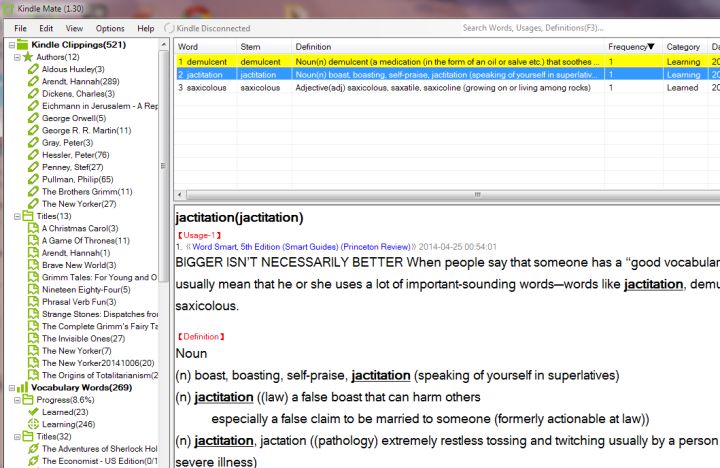Select The New Yorker20141006(20) title

(98, 363)
